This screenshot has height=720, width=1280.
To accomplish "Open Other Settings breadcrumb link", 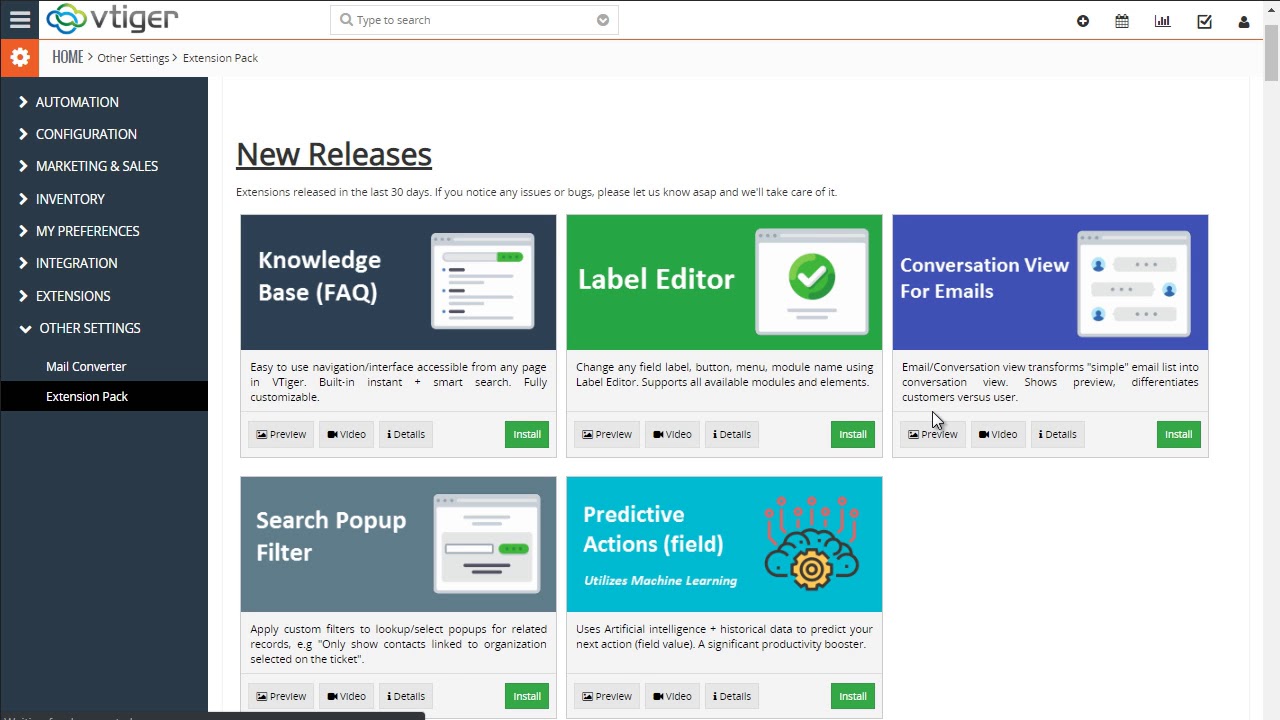I will click(133, 58).
